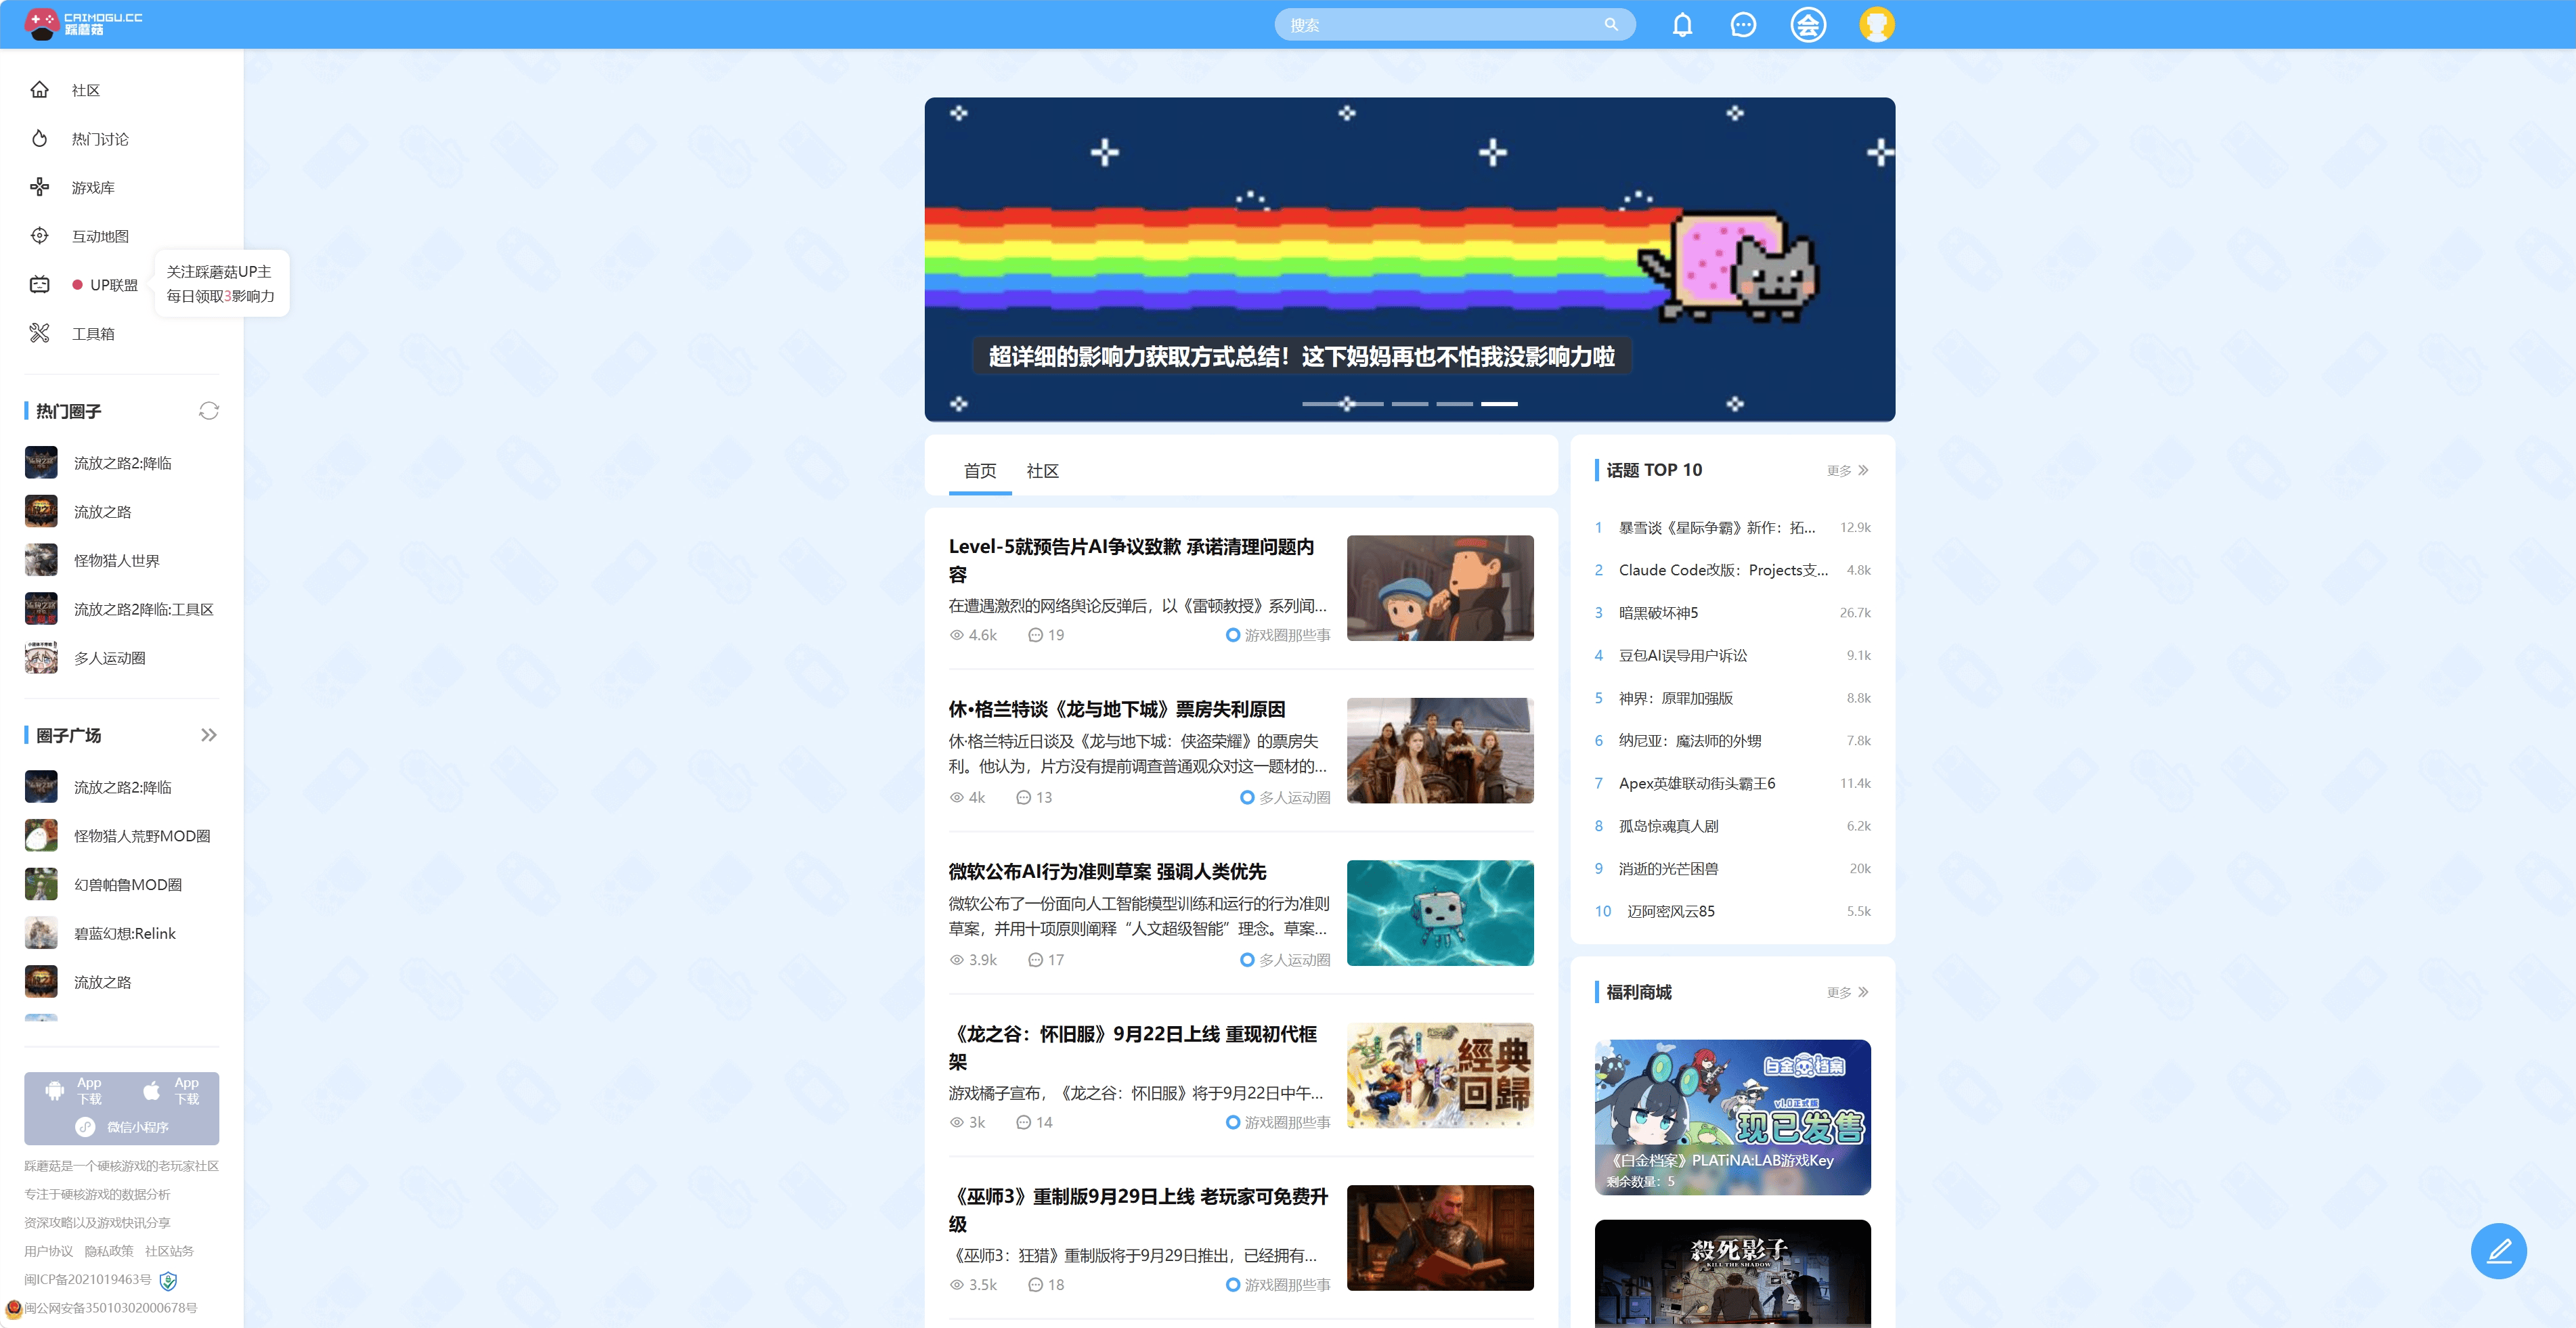
Task: Refresh the 热门圈子 list
Action: click(x=209, y=411)
